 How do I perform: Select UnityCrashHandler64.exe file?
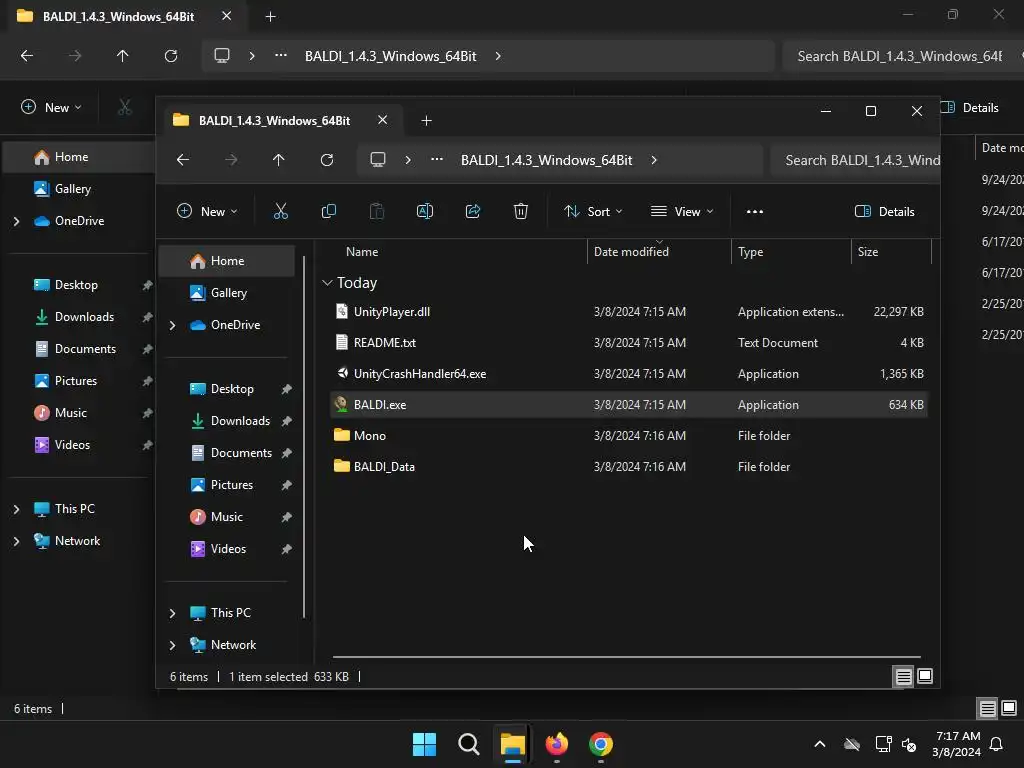click(x=628, y=374)
